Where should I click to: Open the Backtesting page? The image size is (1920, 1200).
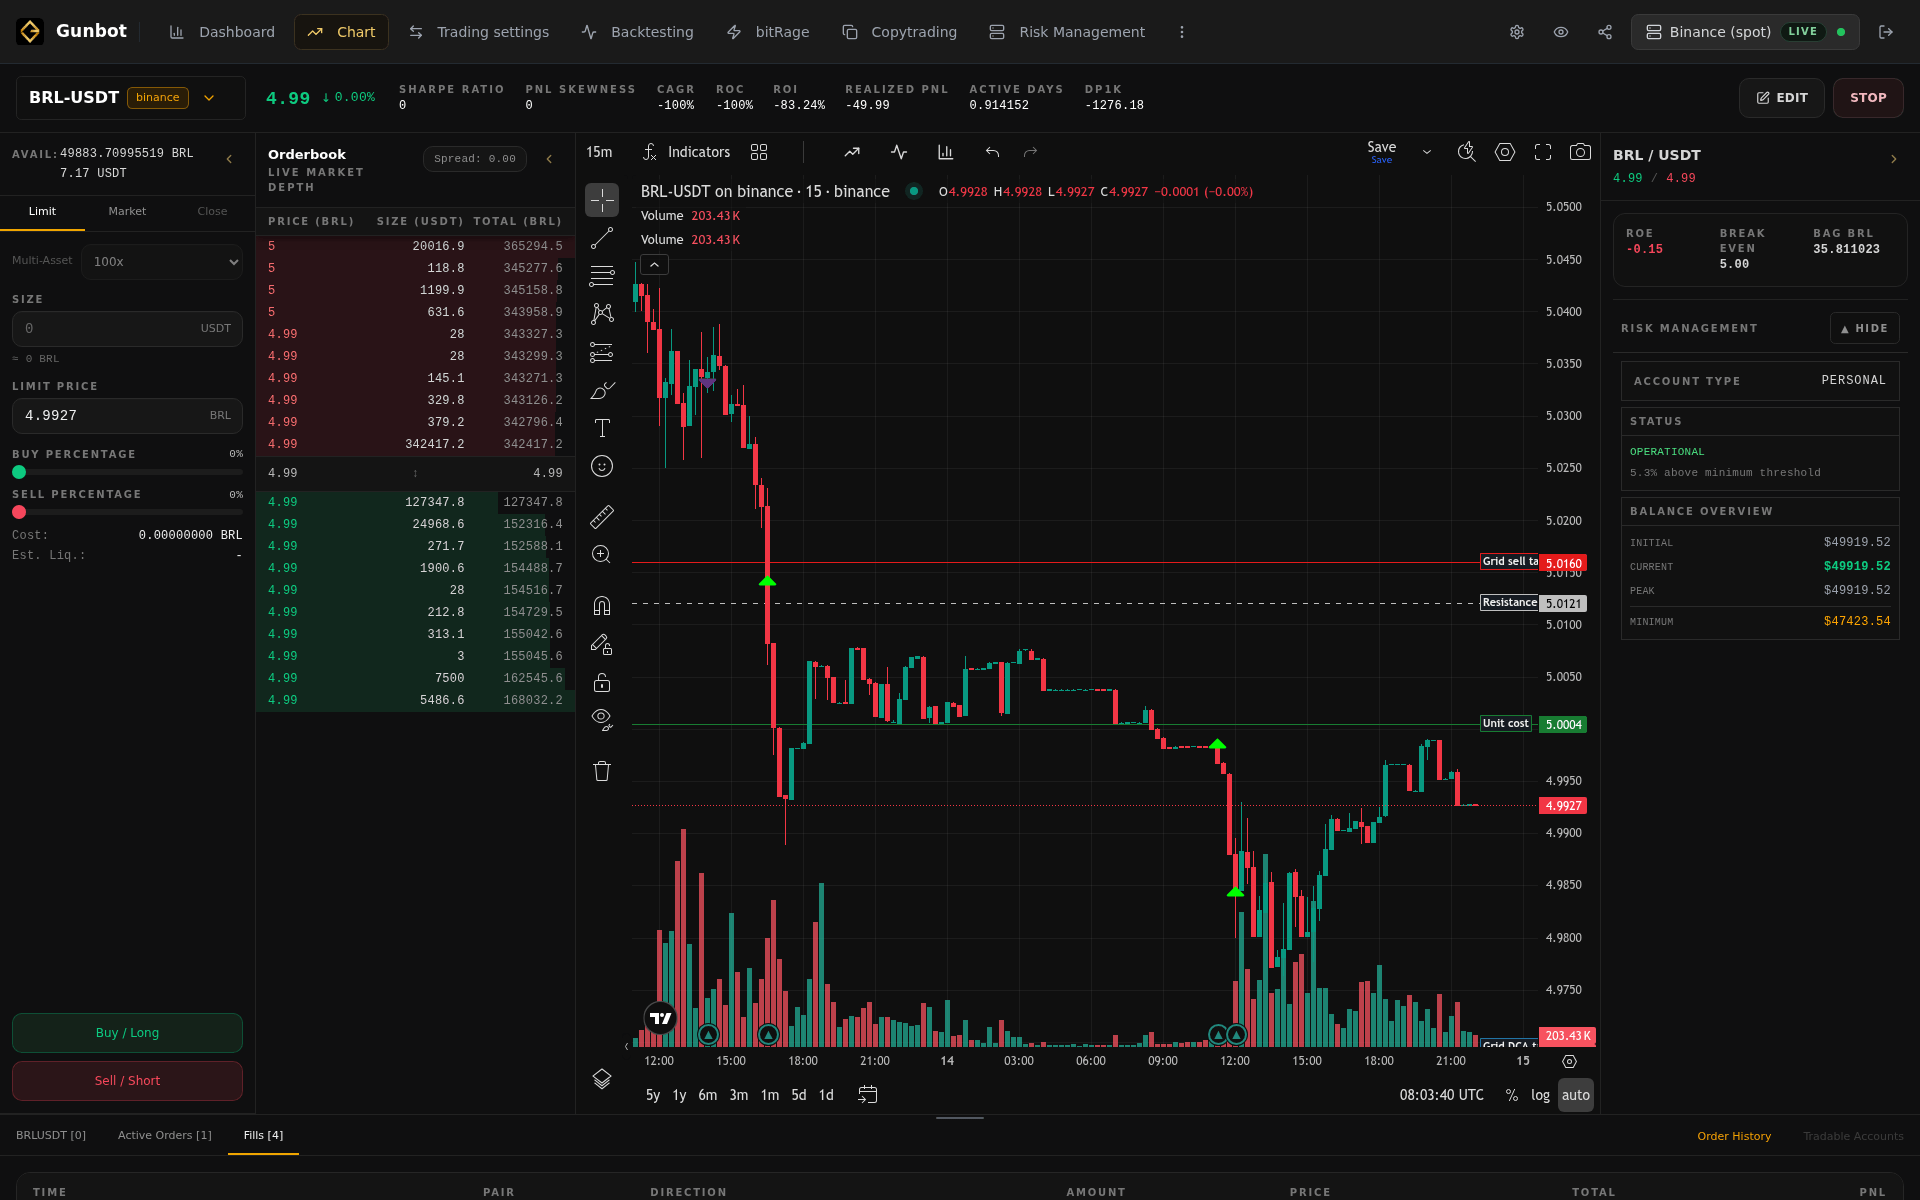coord(638,32)
